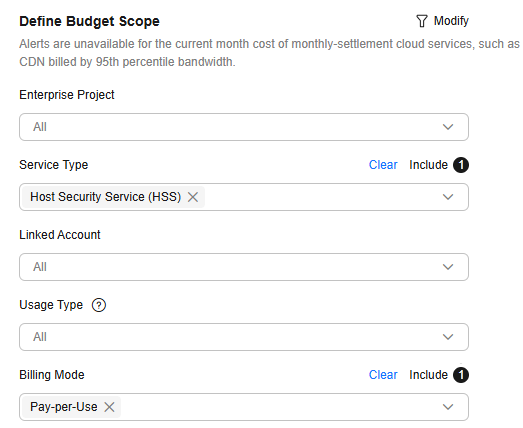Clear the Service Type selection
This screenshot has height=428, width=523.
point(383,165)
